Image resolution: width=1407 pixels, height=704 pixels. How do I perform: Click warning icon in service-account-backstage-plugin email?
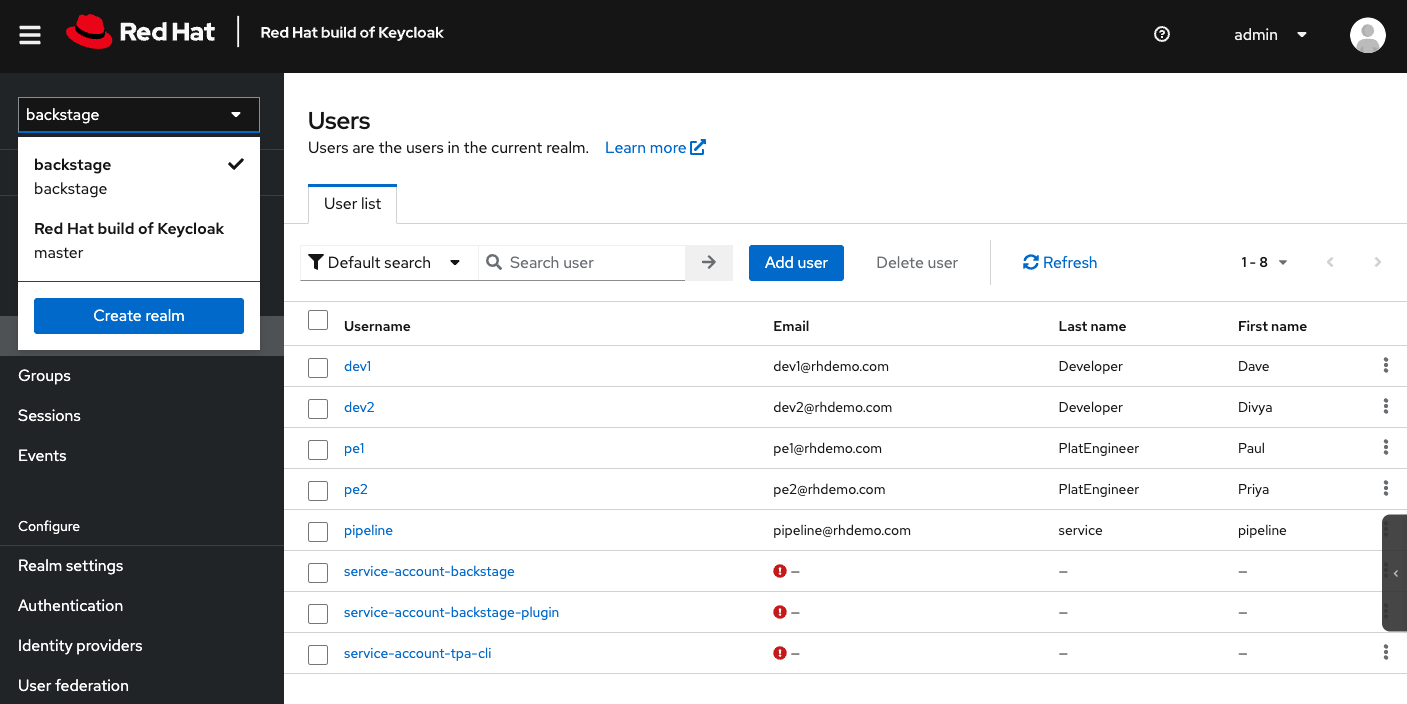pyautogui.click(x=780, y=612)
